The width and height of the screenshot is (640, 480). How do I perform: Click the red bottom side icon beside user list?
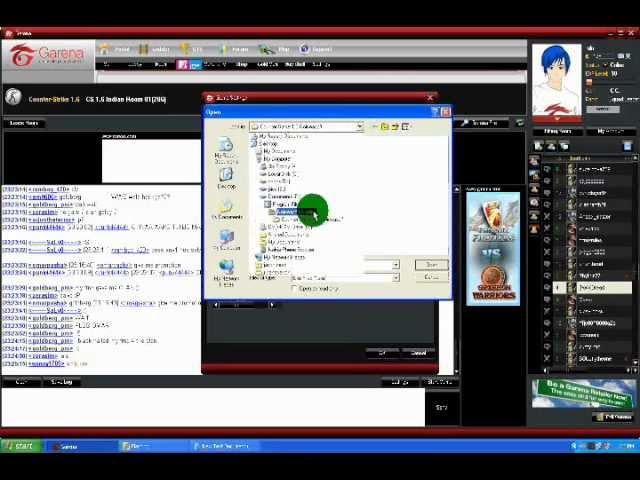(534, 228)
